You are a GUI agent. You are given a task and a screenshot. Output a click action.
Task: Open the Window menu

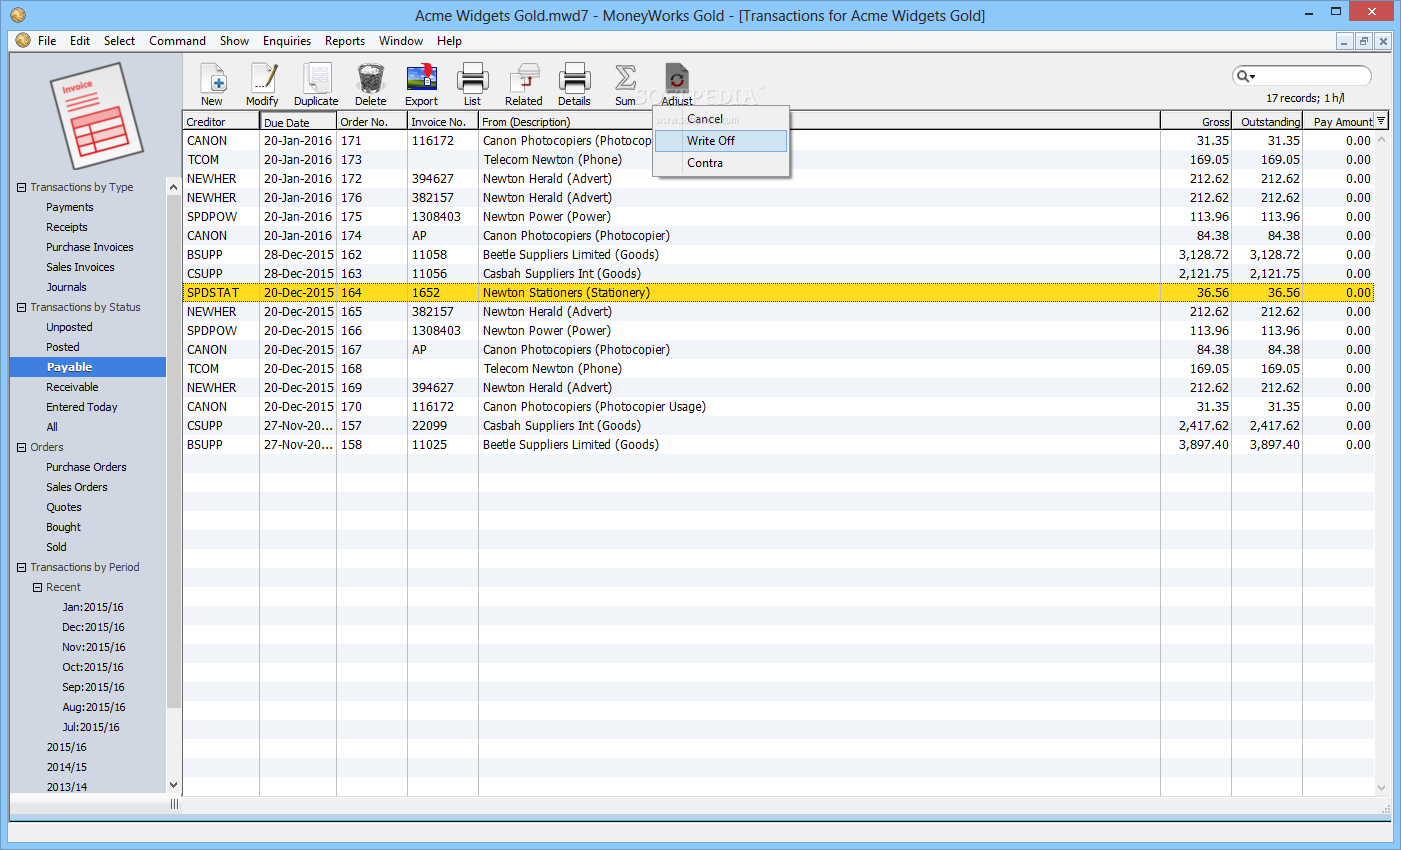[x=401, y=41]
